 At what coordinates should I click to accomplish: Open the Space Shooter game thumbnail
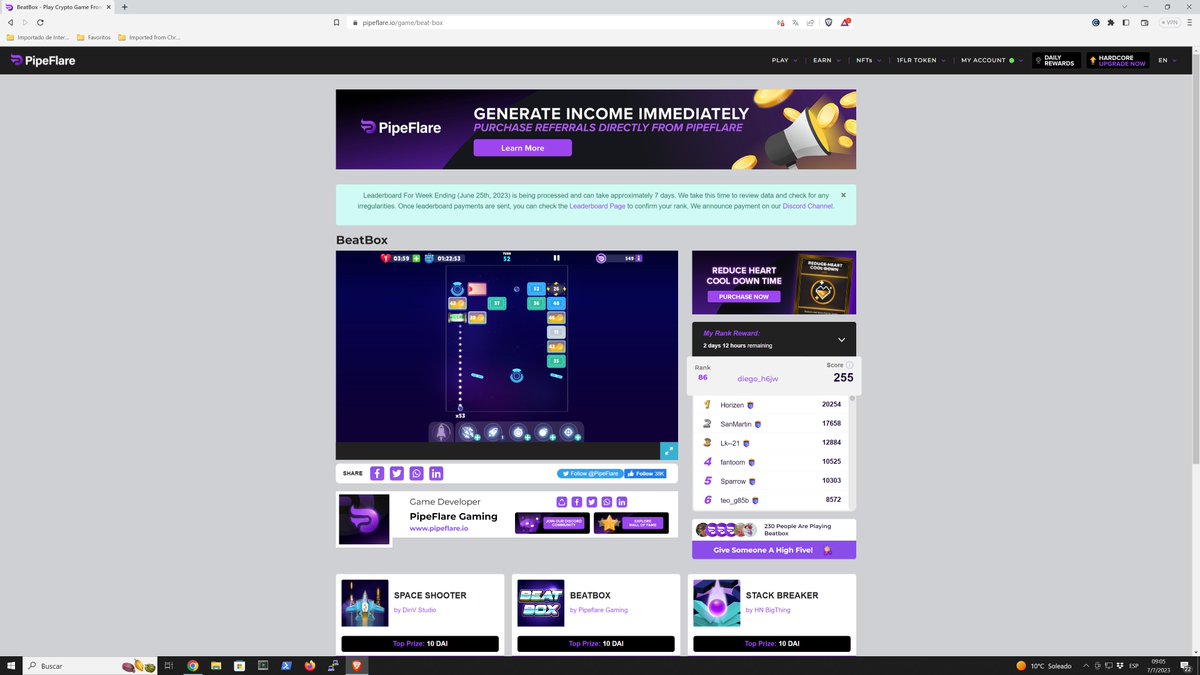tap(365, 603)
